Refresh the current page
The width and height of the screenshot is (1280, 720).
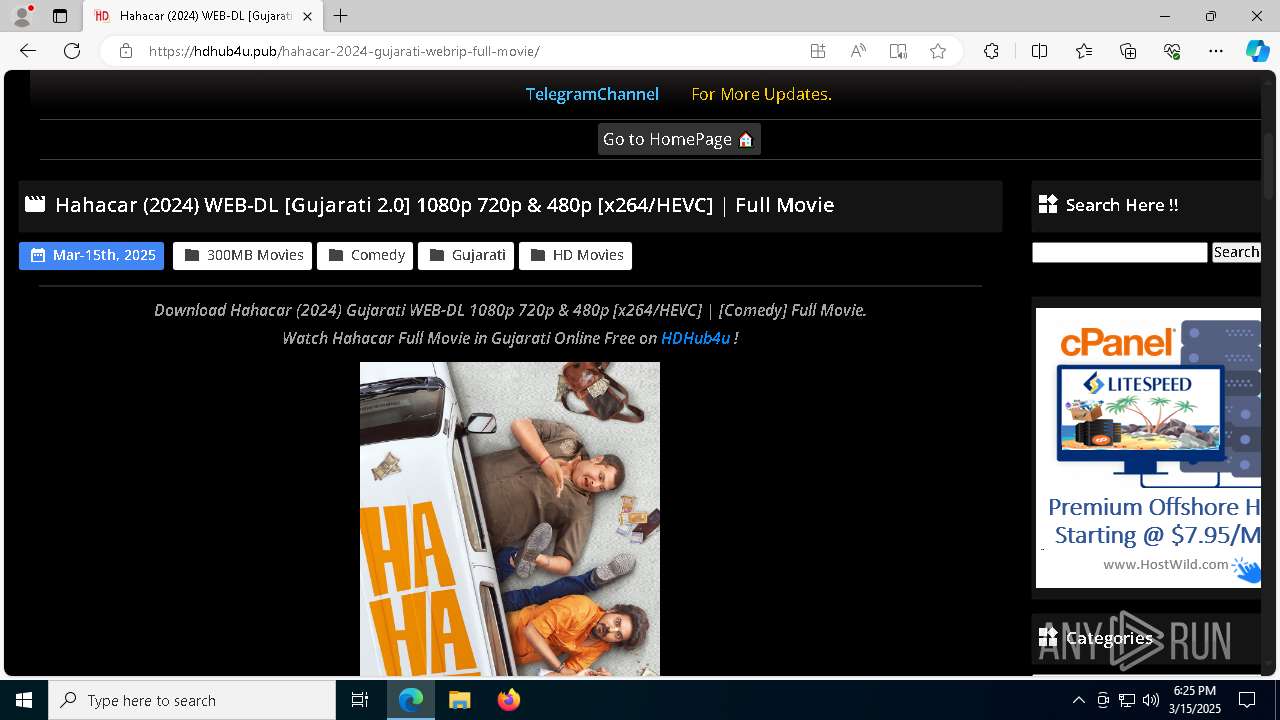(72, 51)
